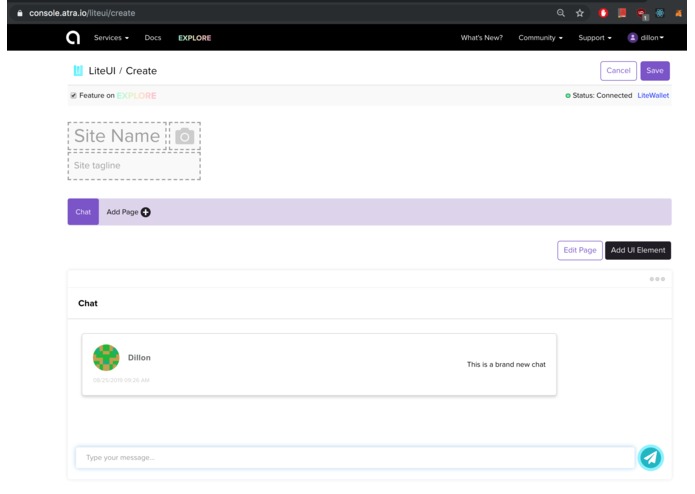Screen dimensions: 695x494
Task: Click the browser zoom magnifier icon
Action: click(561, 13)
